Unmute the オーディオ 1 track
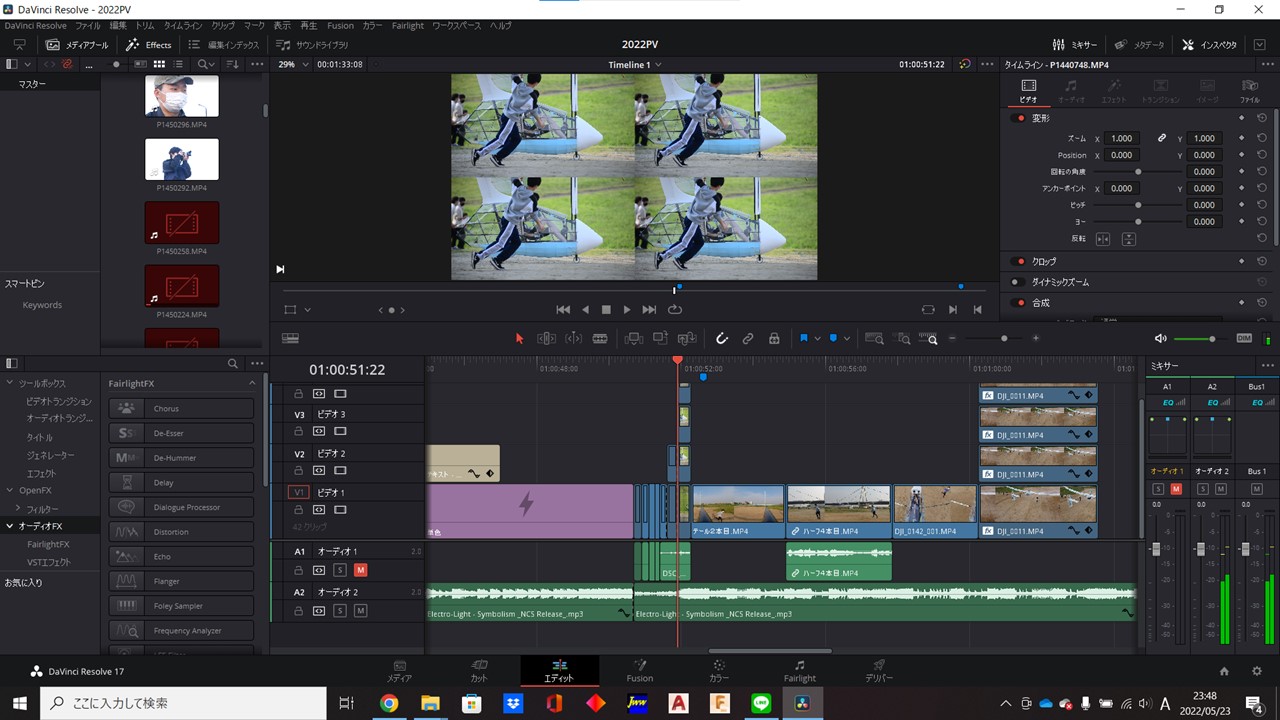This screenshot has width=1280, height=720. [360, 570]
